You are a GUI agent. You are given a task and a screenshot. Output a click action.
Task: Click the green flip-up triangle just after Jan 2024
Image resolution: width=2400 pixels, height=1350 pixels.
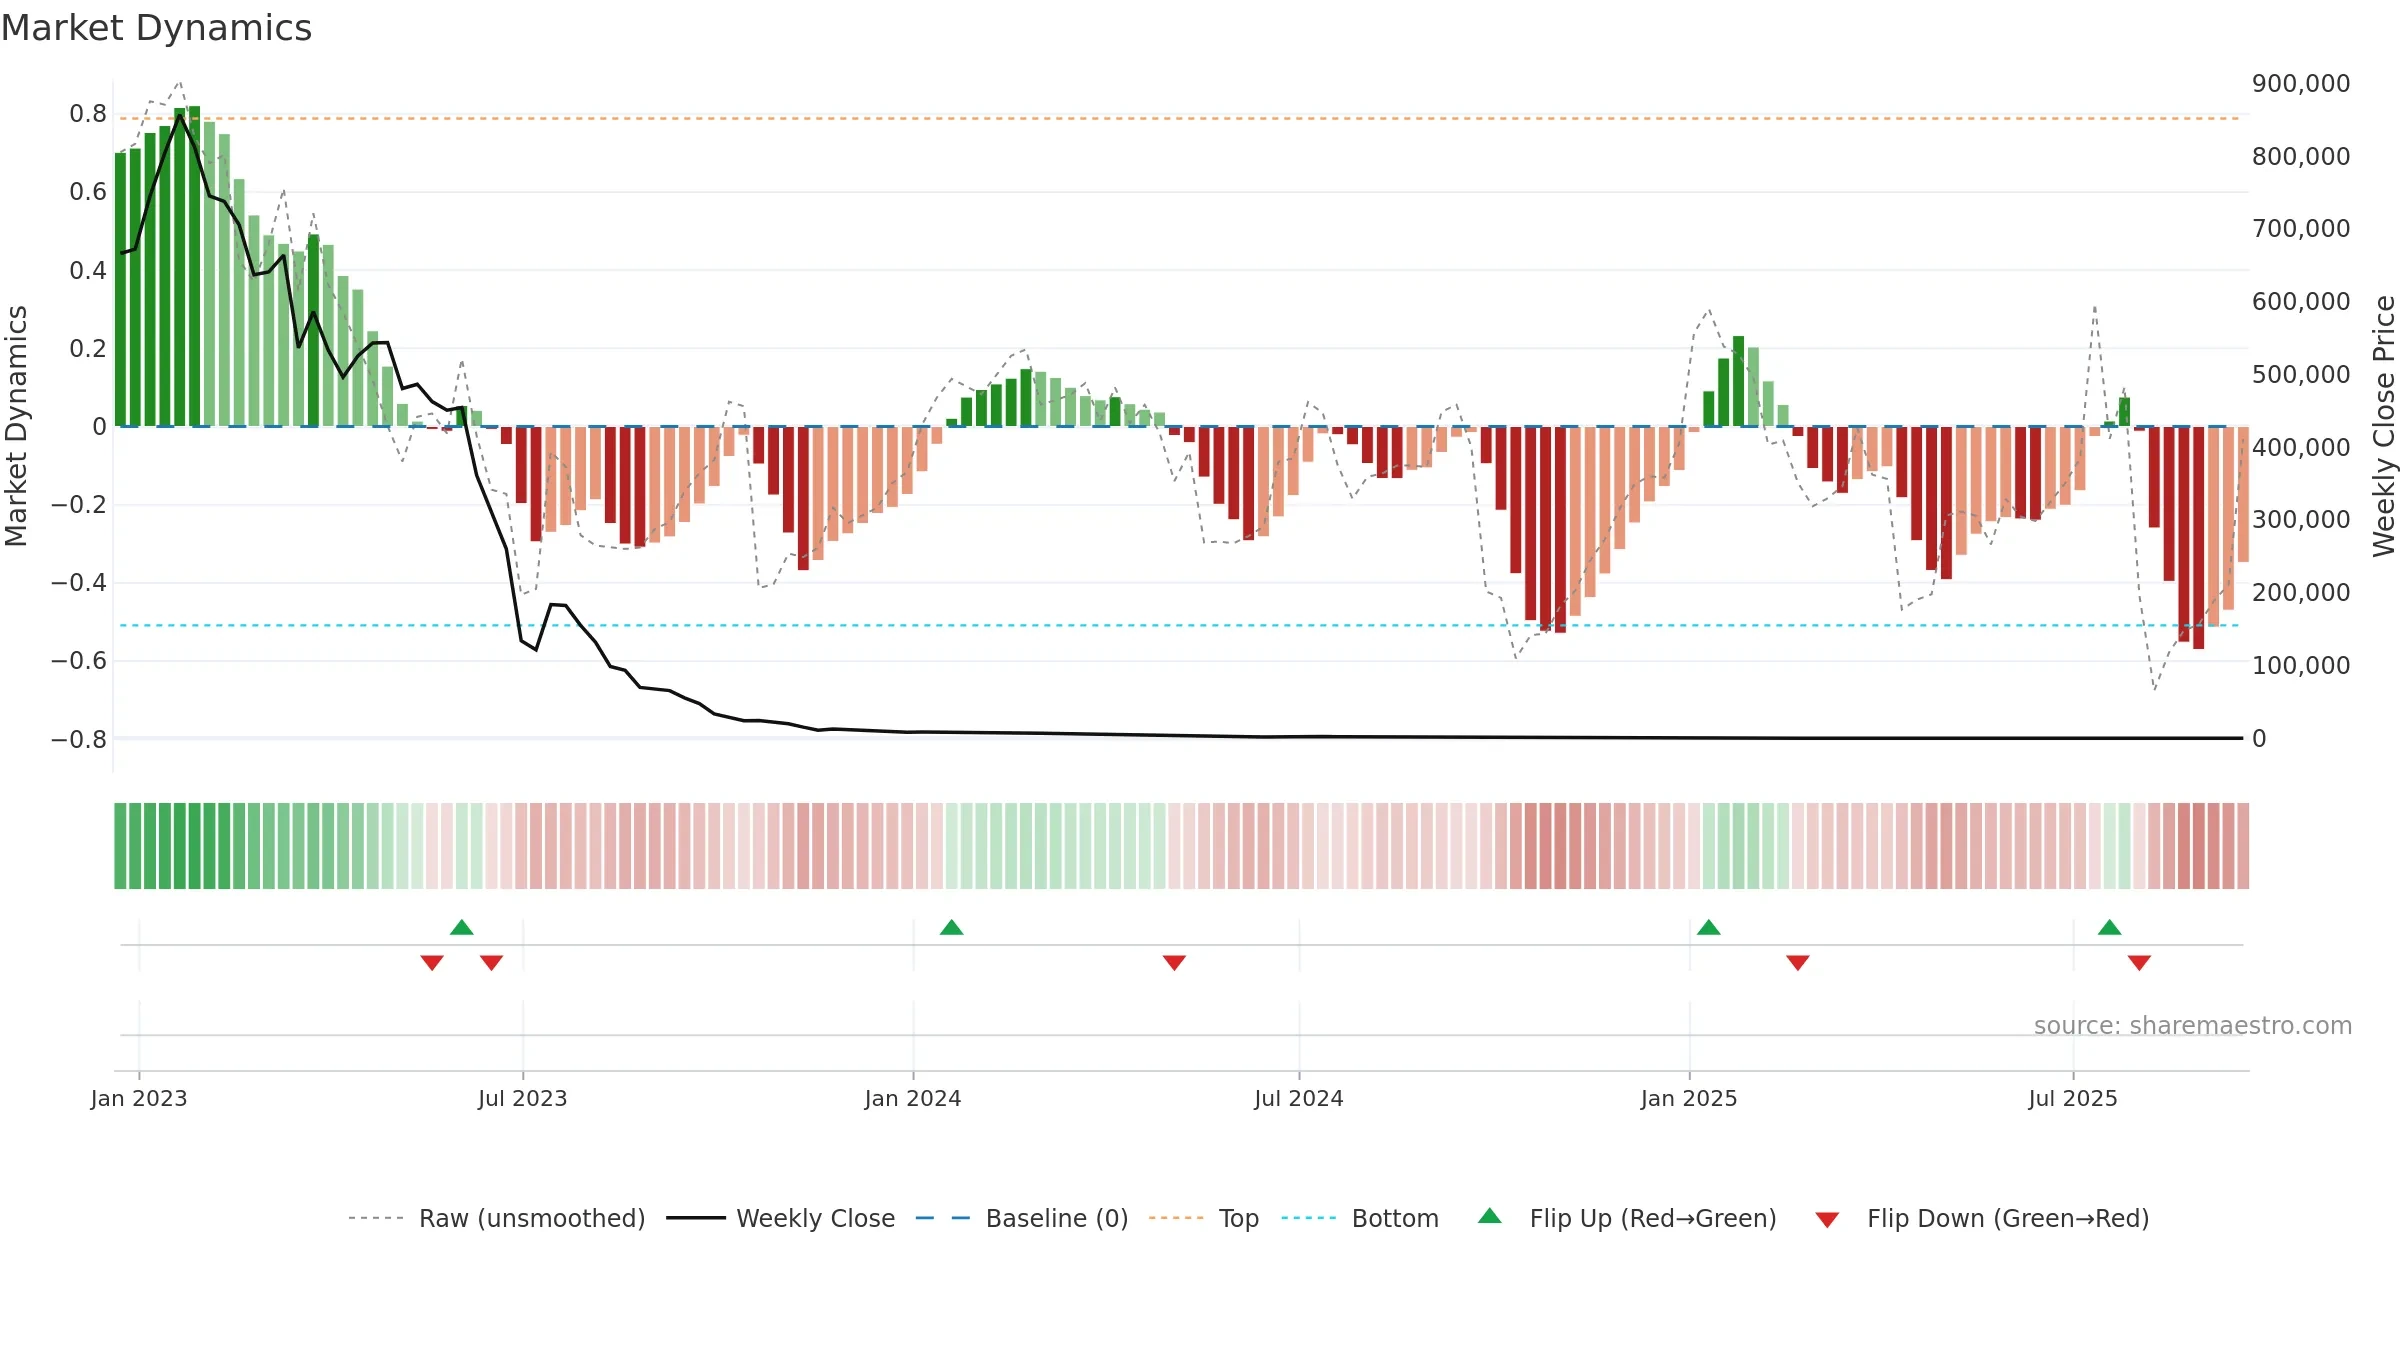tap(952, 928)
